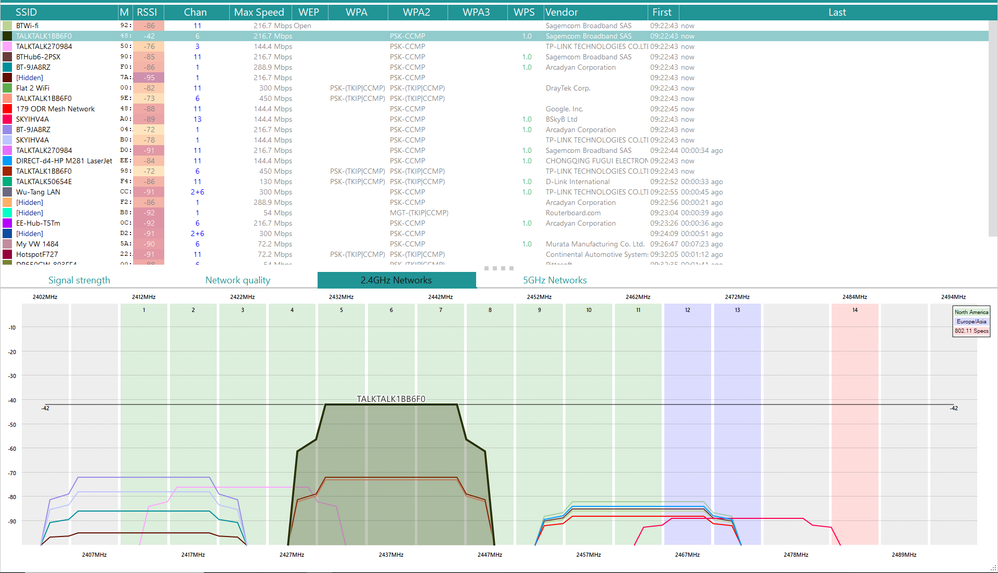This screenshot has width=998, height=573.
Task: Click the network list vertical scrollbar
Action: point(993,127)
